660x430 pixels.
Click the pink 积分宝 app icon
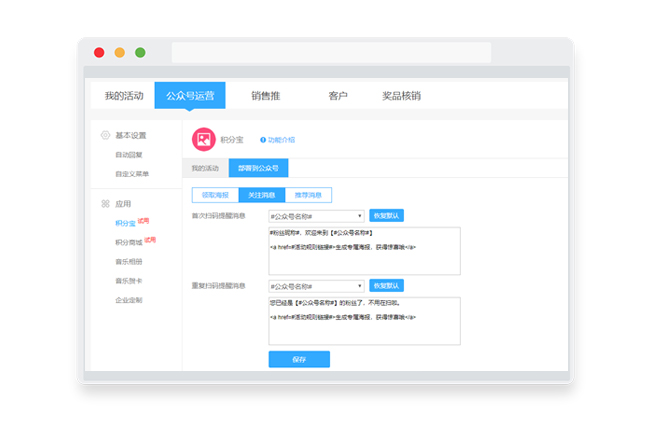coord(204,139)
